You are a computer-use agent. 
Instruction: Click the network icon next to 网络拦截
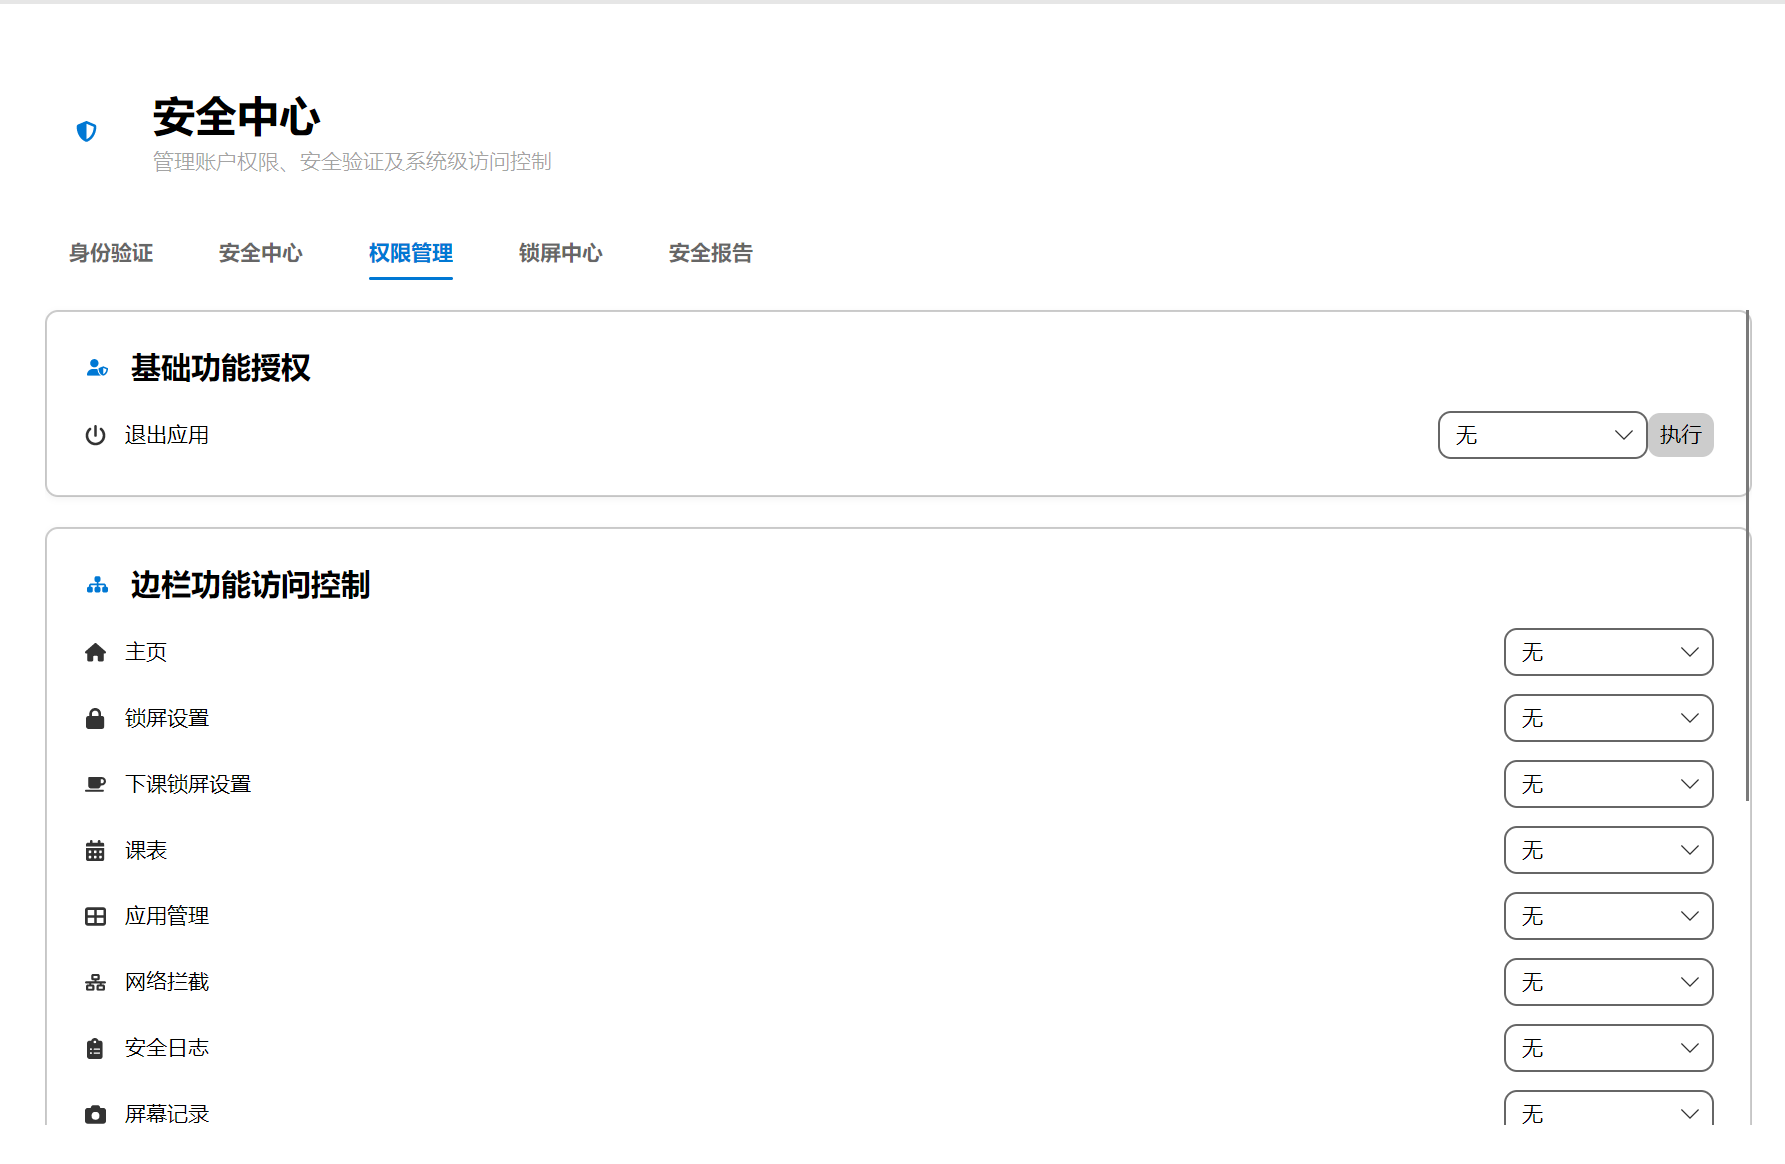[x=95, y=981]
